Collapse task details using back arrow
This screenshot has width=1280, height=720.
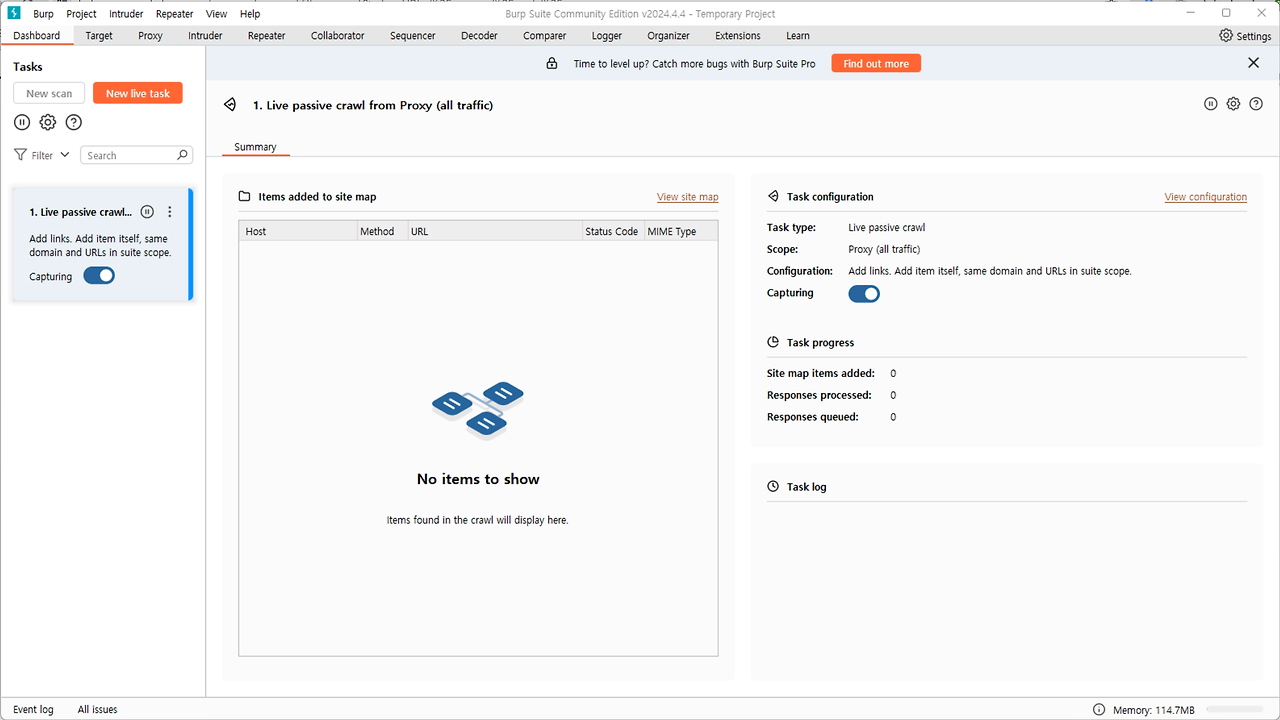tap(230, 105)
